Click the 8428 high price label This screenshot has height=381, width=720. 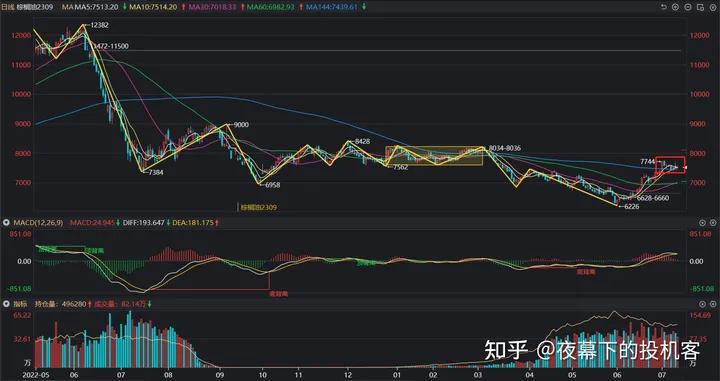[362, 142]
